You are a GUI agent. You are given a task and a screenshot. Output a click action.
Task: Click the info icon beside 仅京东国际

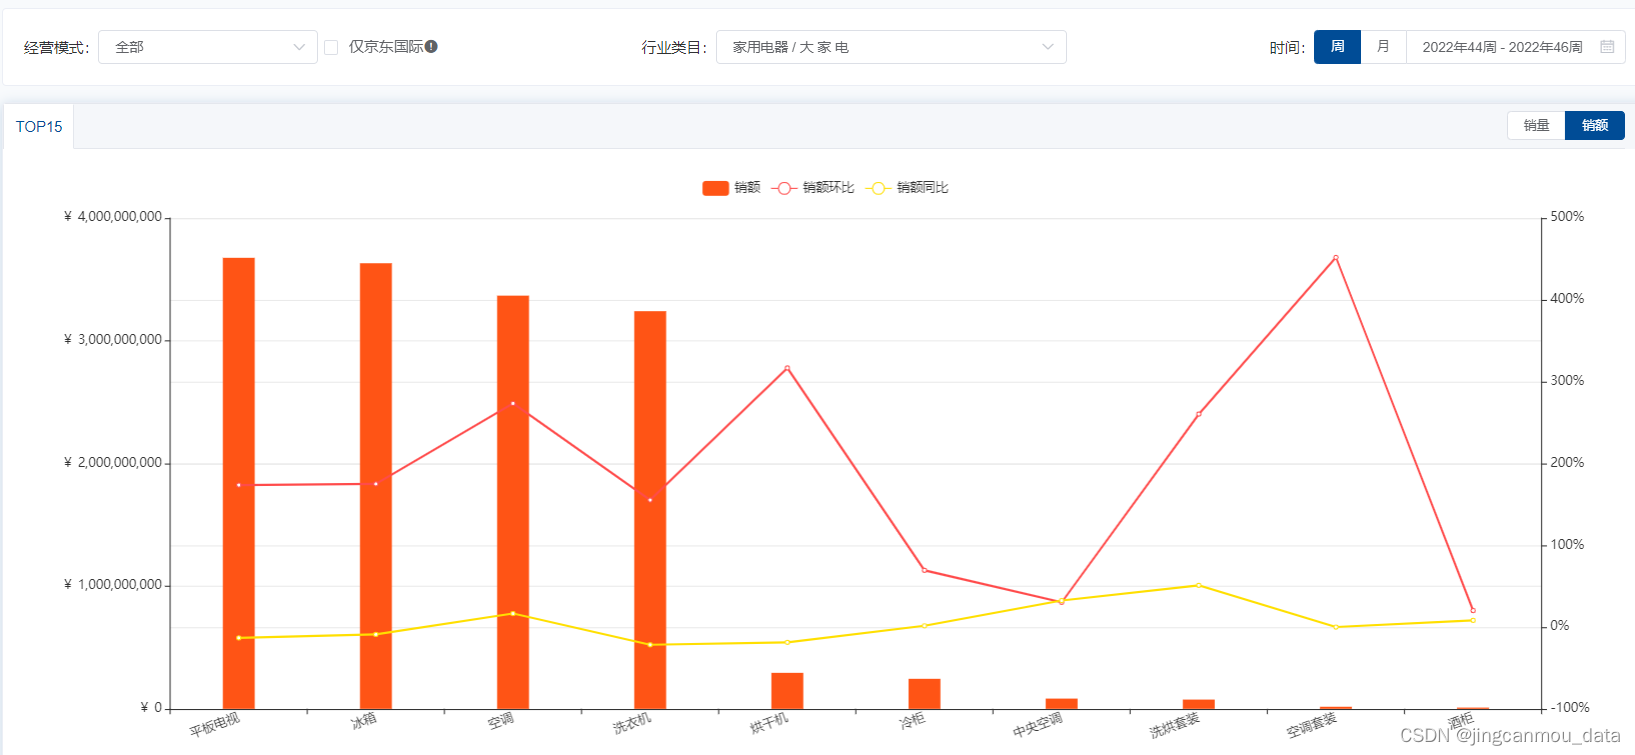click(x=431, y=46)
